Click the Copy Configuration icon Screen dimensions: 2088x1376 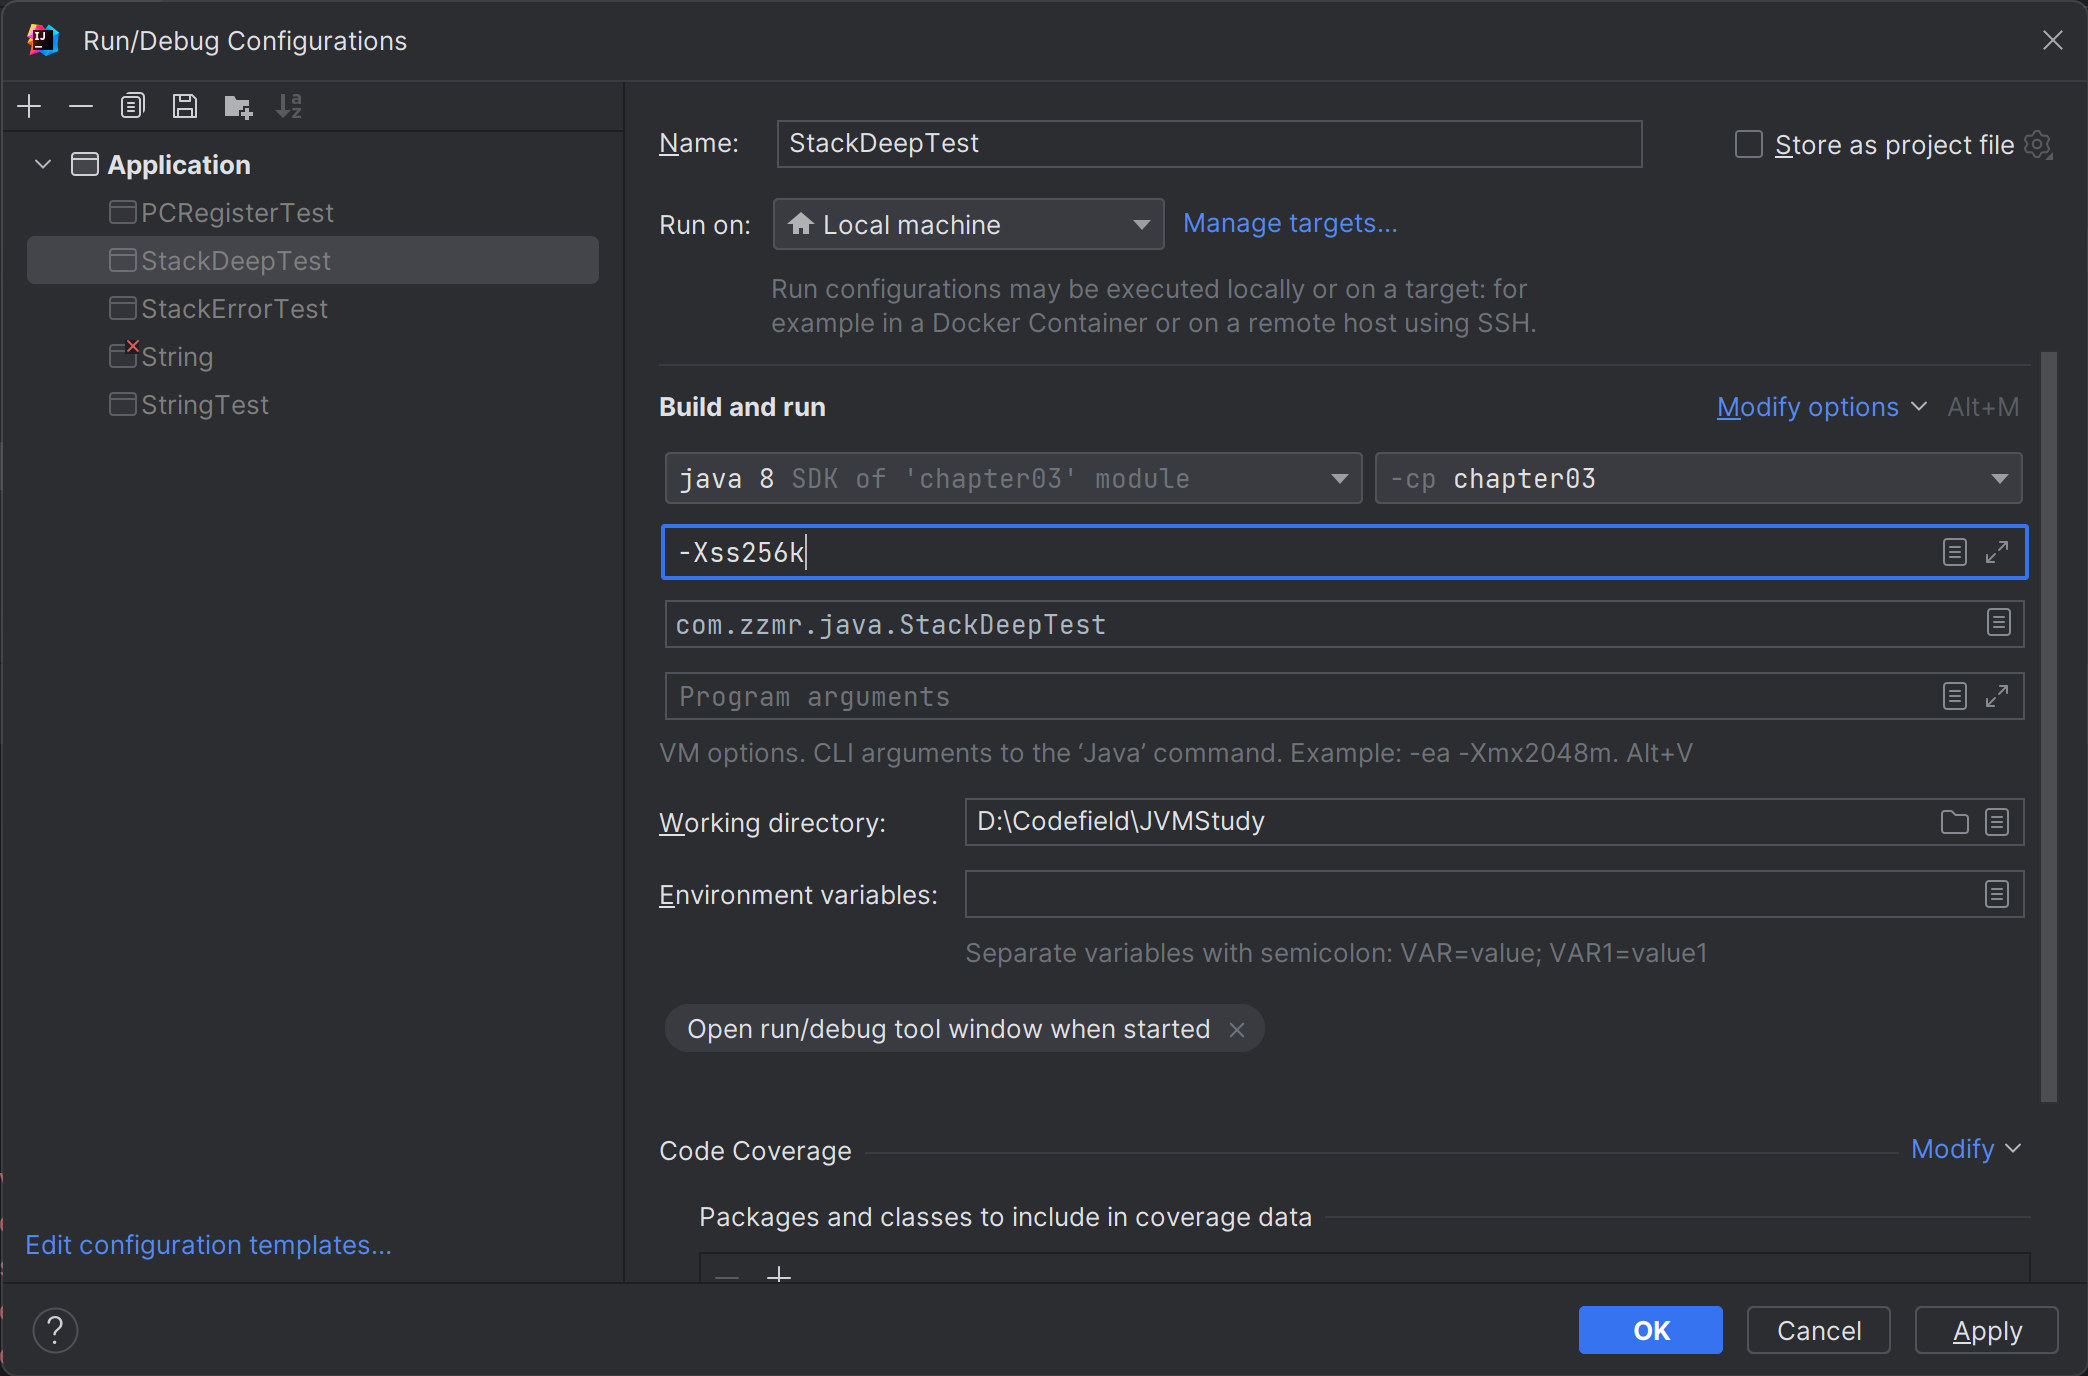pyautogui.click(x=132, y=106)
